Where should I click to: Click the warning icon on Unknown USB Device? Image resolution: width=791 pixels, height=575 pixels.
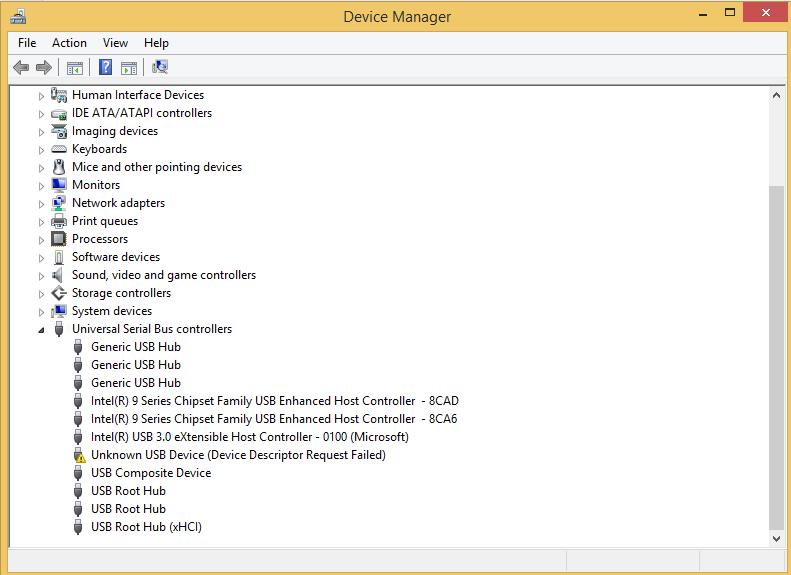pos(79,455)
